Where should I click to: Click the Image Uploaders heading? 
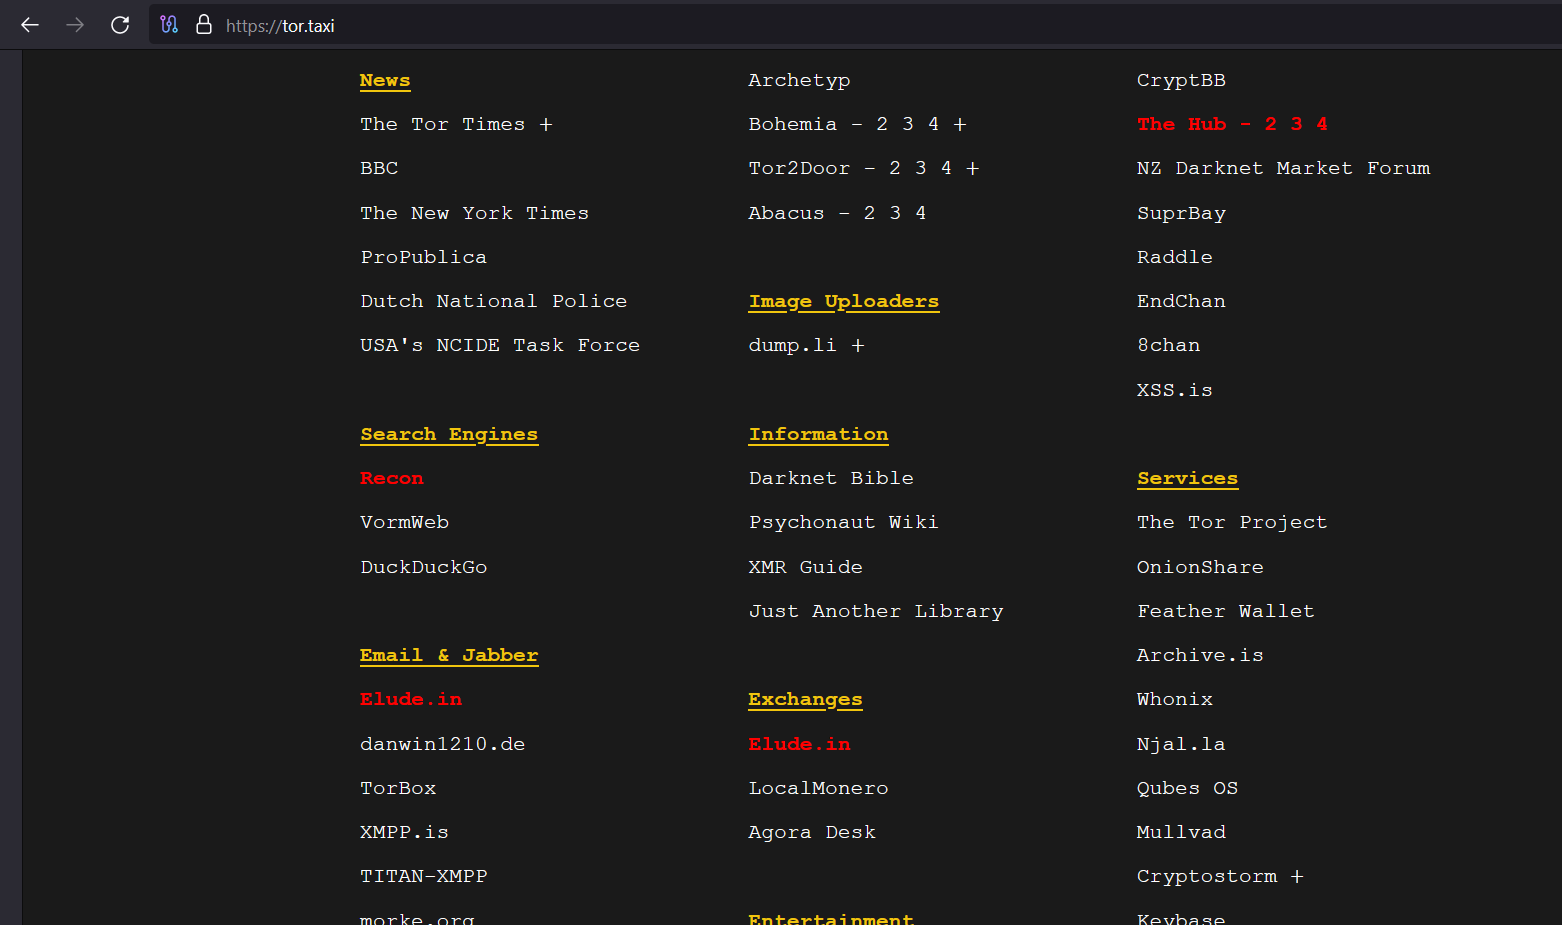click(844, 301)
